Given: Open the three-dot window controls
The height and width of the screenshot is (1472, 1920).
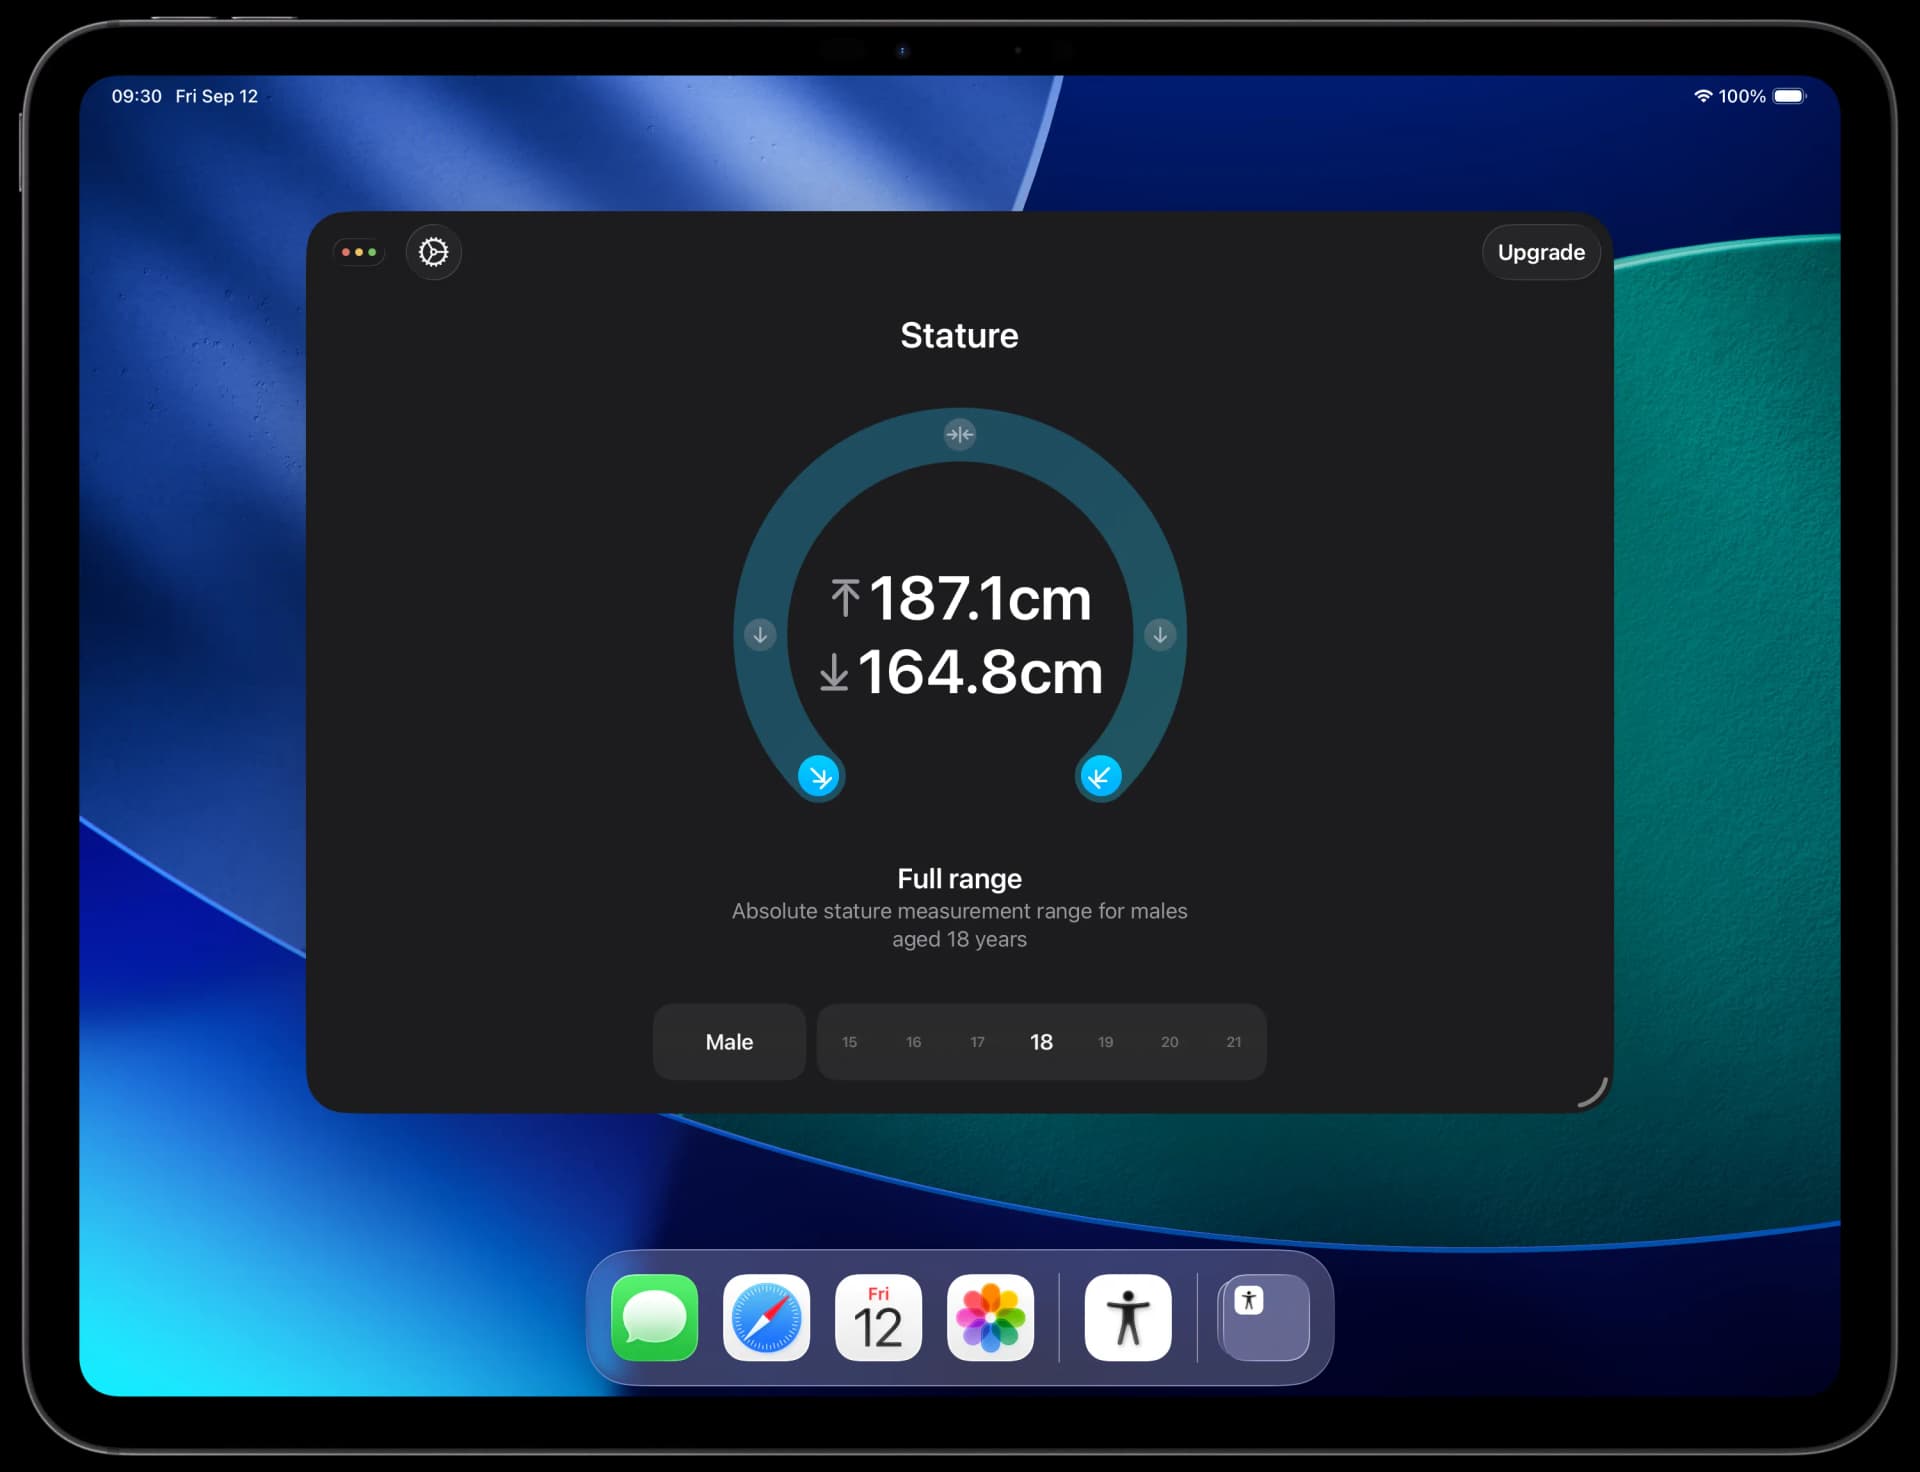Looking at the screenshot, I should (x=359, y=252).
